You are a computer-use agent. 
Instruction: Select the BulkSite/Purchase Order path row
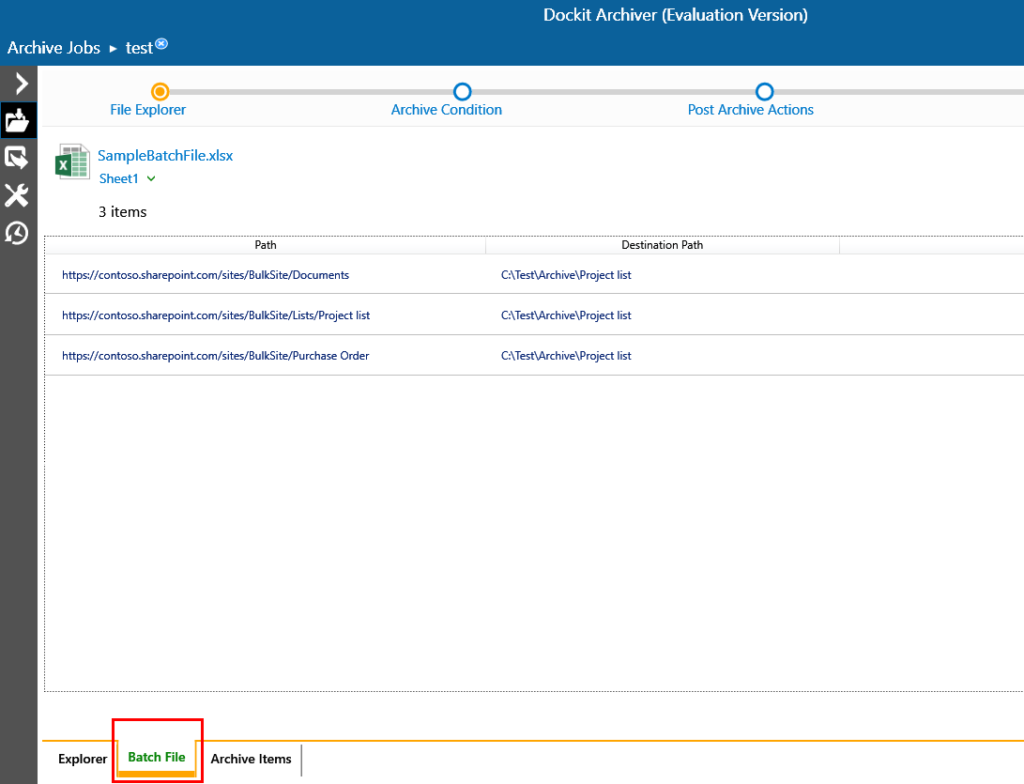coord(216,355)
